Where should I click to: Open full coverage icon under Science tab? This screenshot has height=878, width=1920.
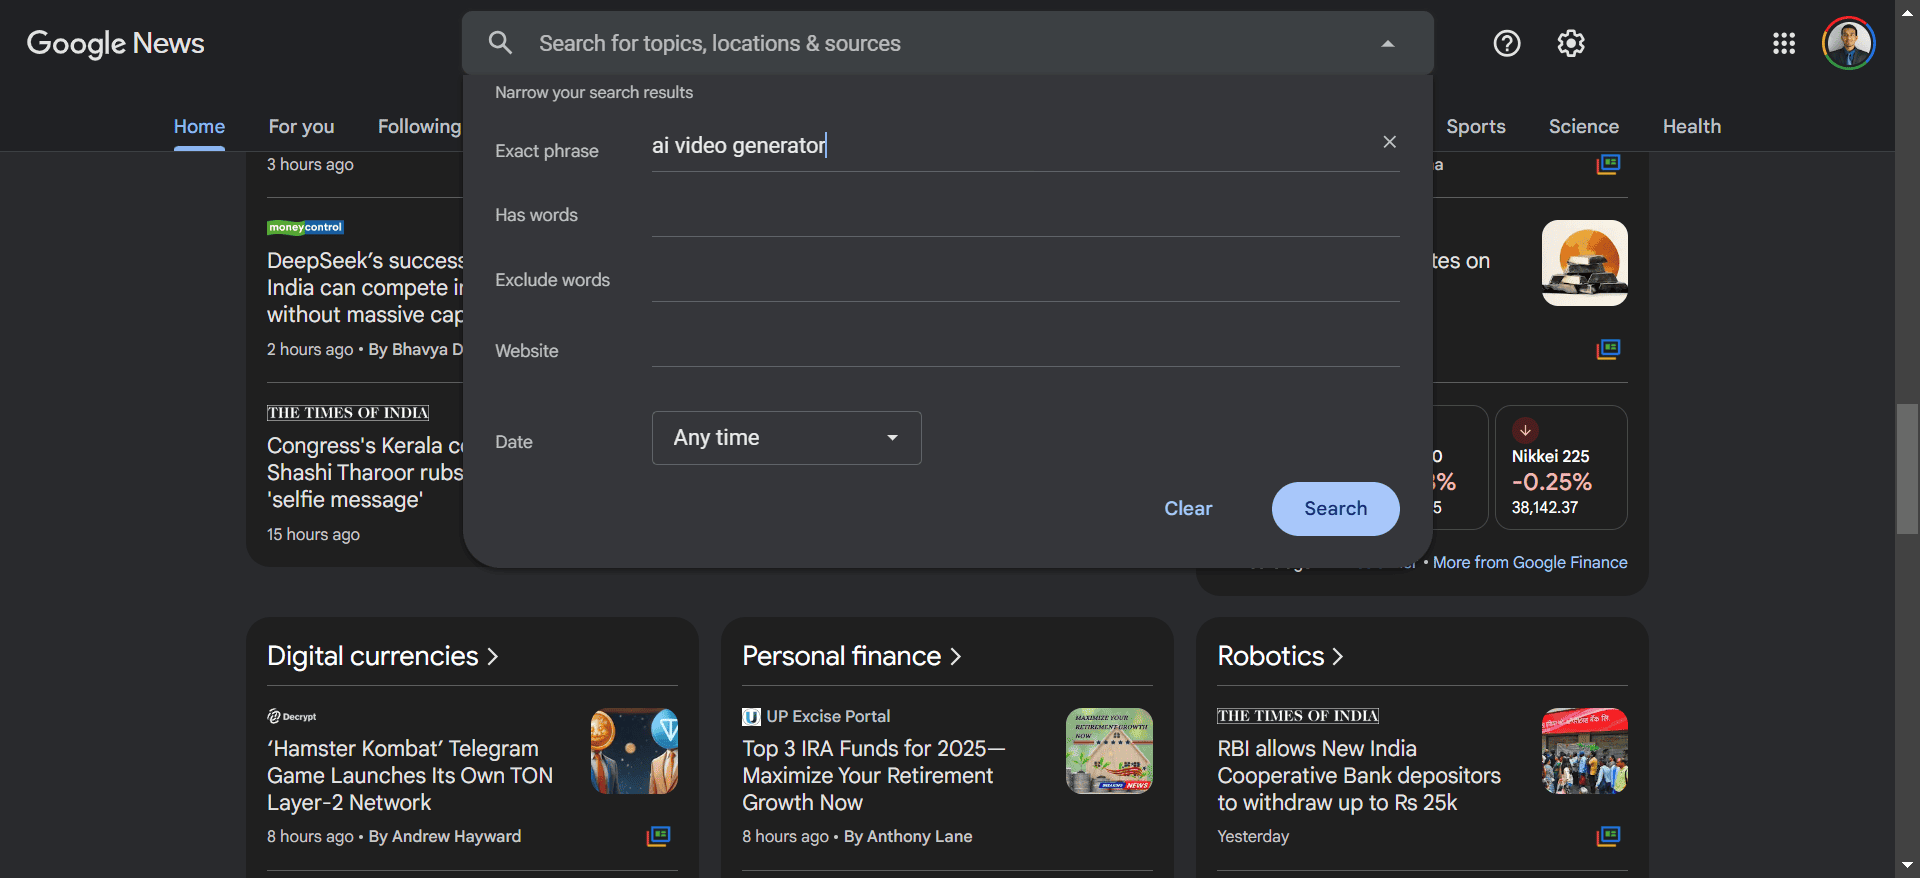1608,163
